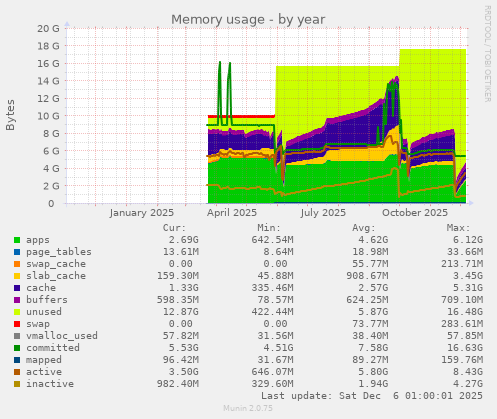Screen dimensions: 497x419
Task: Click the 'Min:' column header
Action: tap(269, 228)
